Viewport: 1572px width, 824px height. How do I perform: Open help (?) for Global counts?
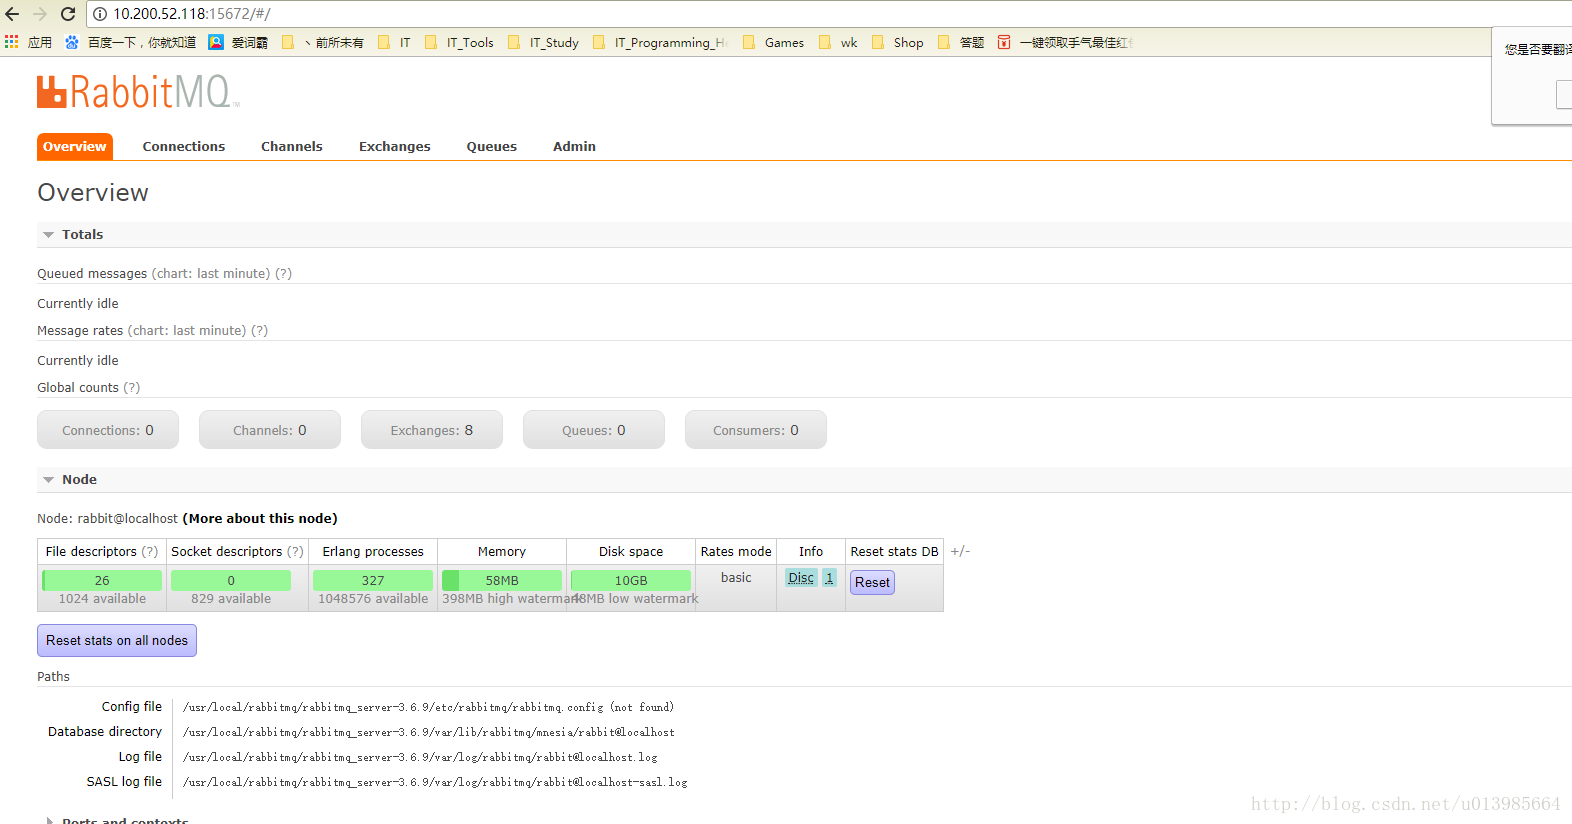pos(132,387)
